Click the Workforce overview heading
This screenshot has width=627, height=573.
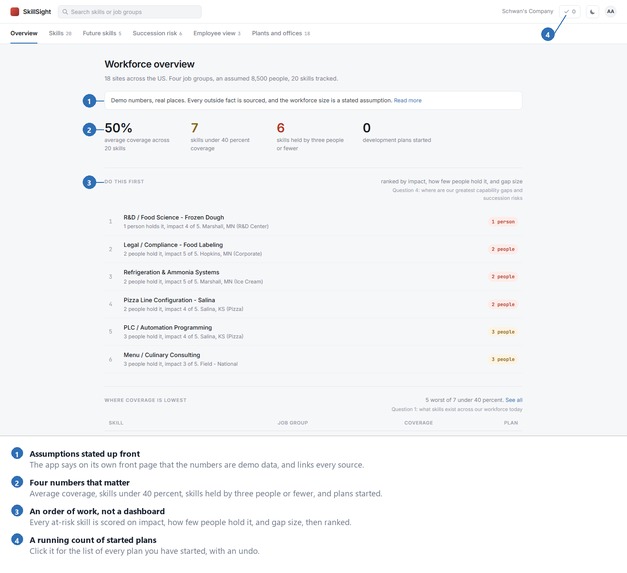click(150, 64)
